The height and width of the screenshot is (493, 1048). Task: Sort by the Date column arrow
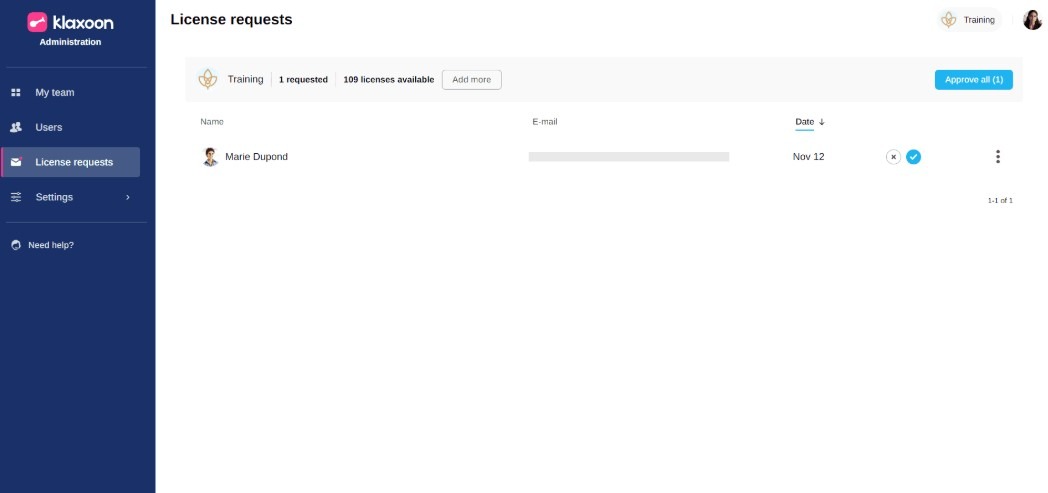(821, 122)
